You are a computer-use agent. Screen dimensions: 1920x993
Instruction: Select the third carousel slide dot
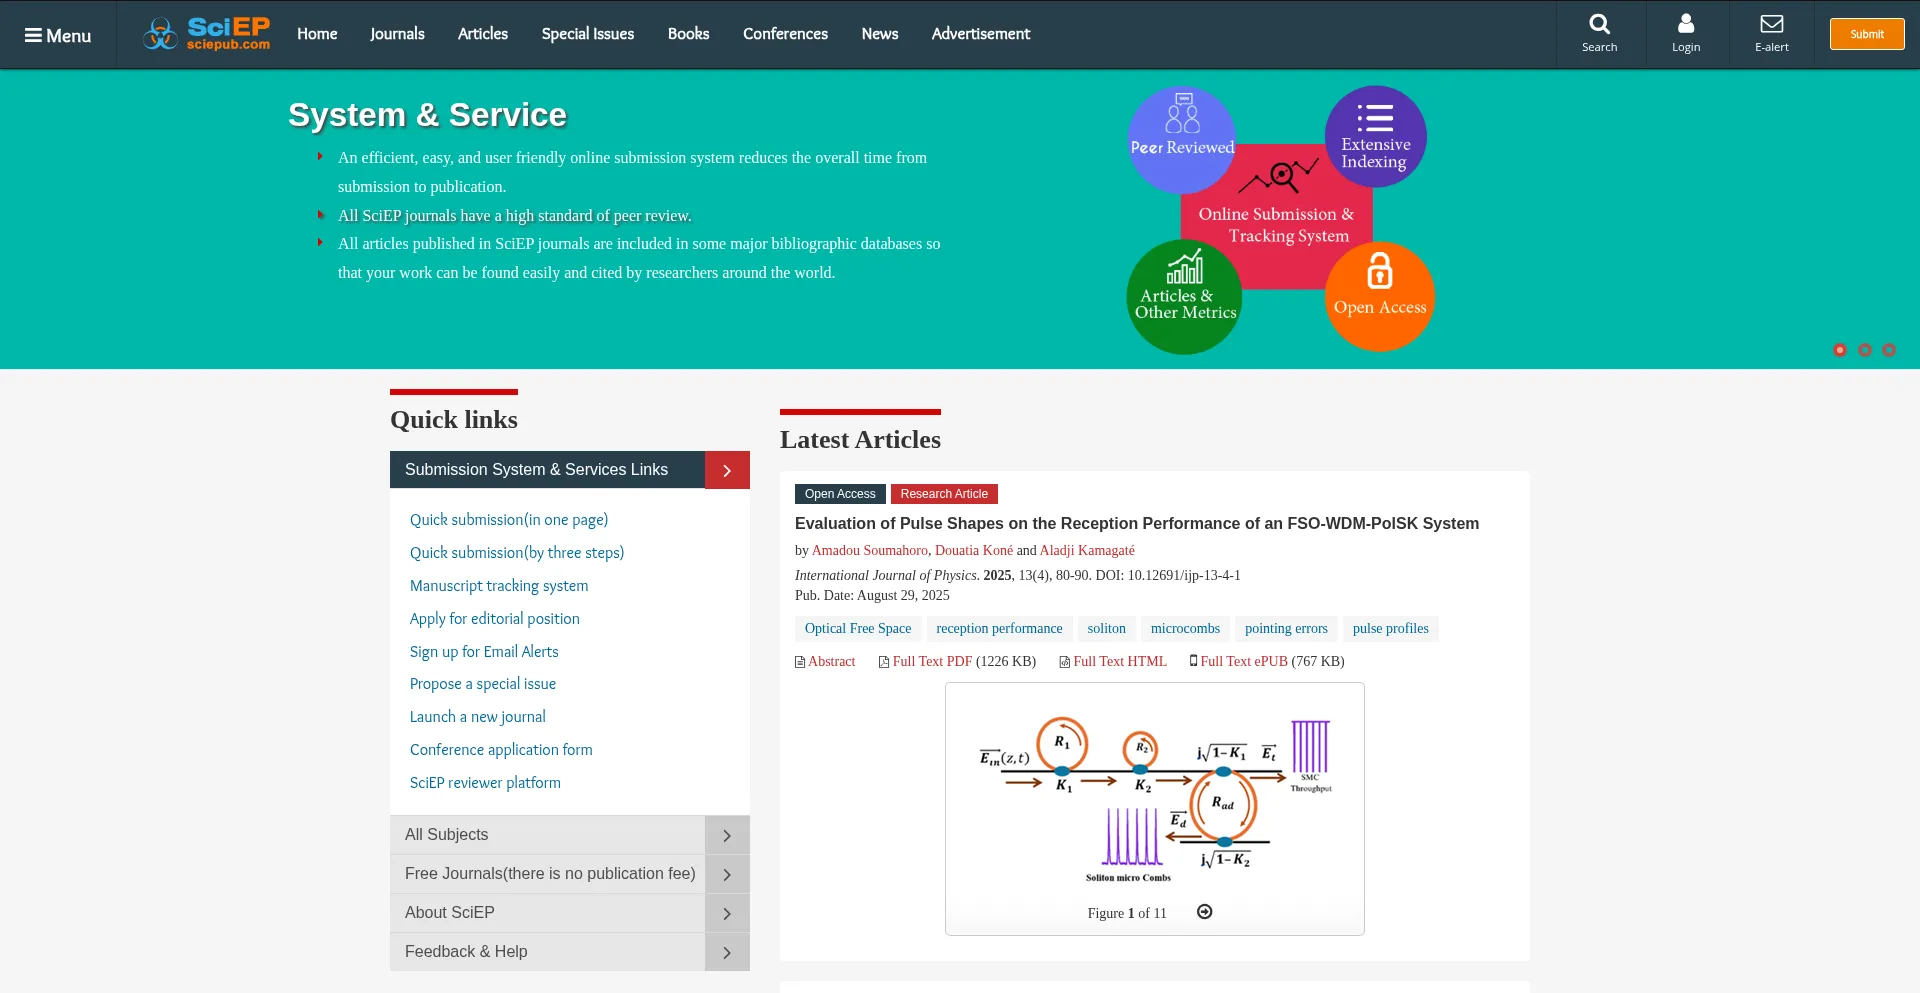(1888, 350)
